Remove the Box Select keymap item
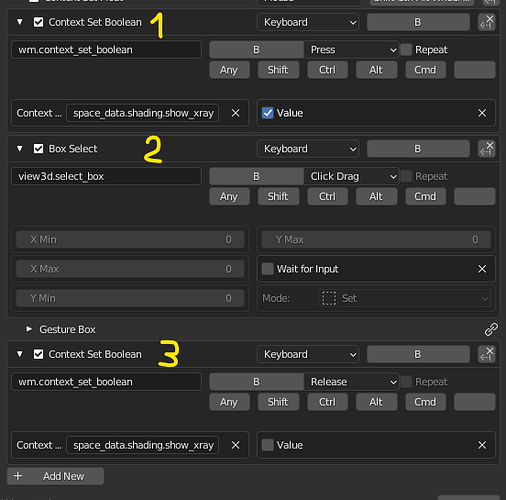Screen dimensions: 506x500 pos(486,149)
